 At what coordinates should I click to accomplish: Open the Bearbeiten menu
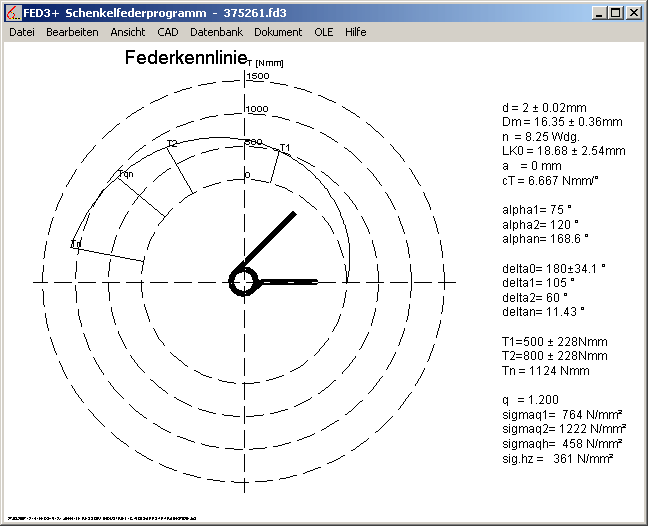72,32
